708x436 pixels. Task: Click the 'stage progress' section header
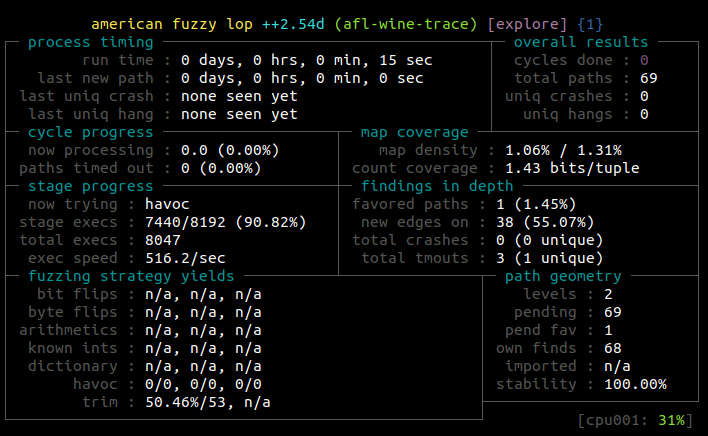click(x=91, y=186)
